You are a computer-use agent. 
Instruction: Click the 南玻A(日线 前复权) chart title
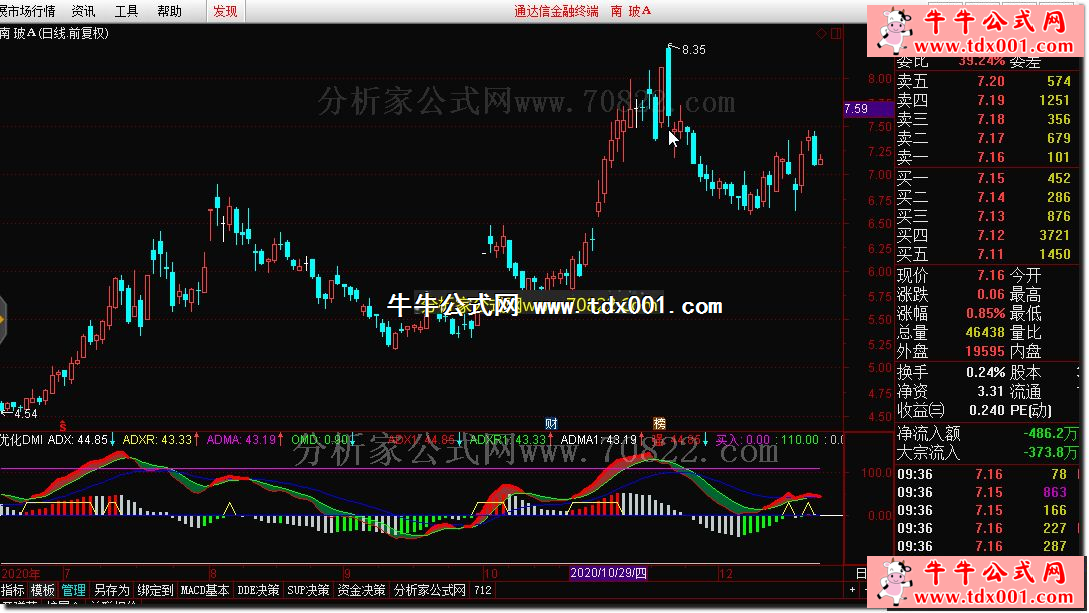pyautogui.click(x=54, y=33)
